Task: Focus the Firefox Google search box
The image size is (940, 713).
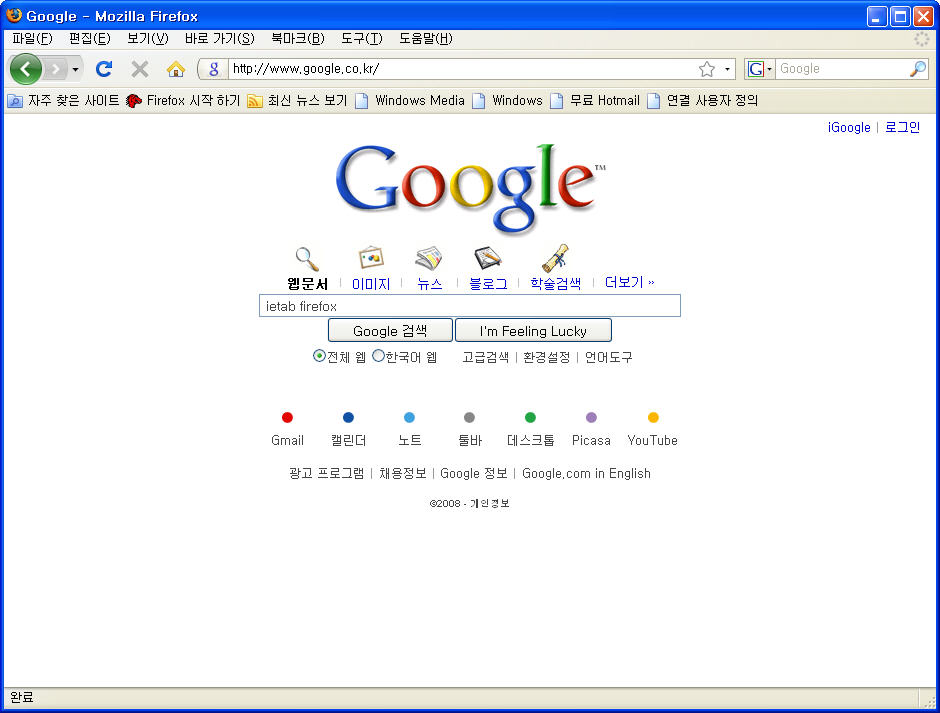Action: pyautogui.click(x=842, y=69)
